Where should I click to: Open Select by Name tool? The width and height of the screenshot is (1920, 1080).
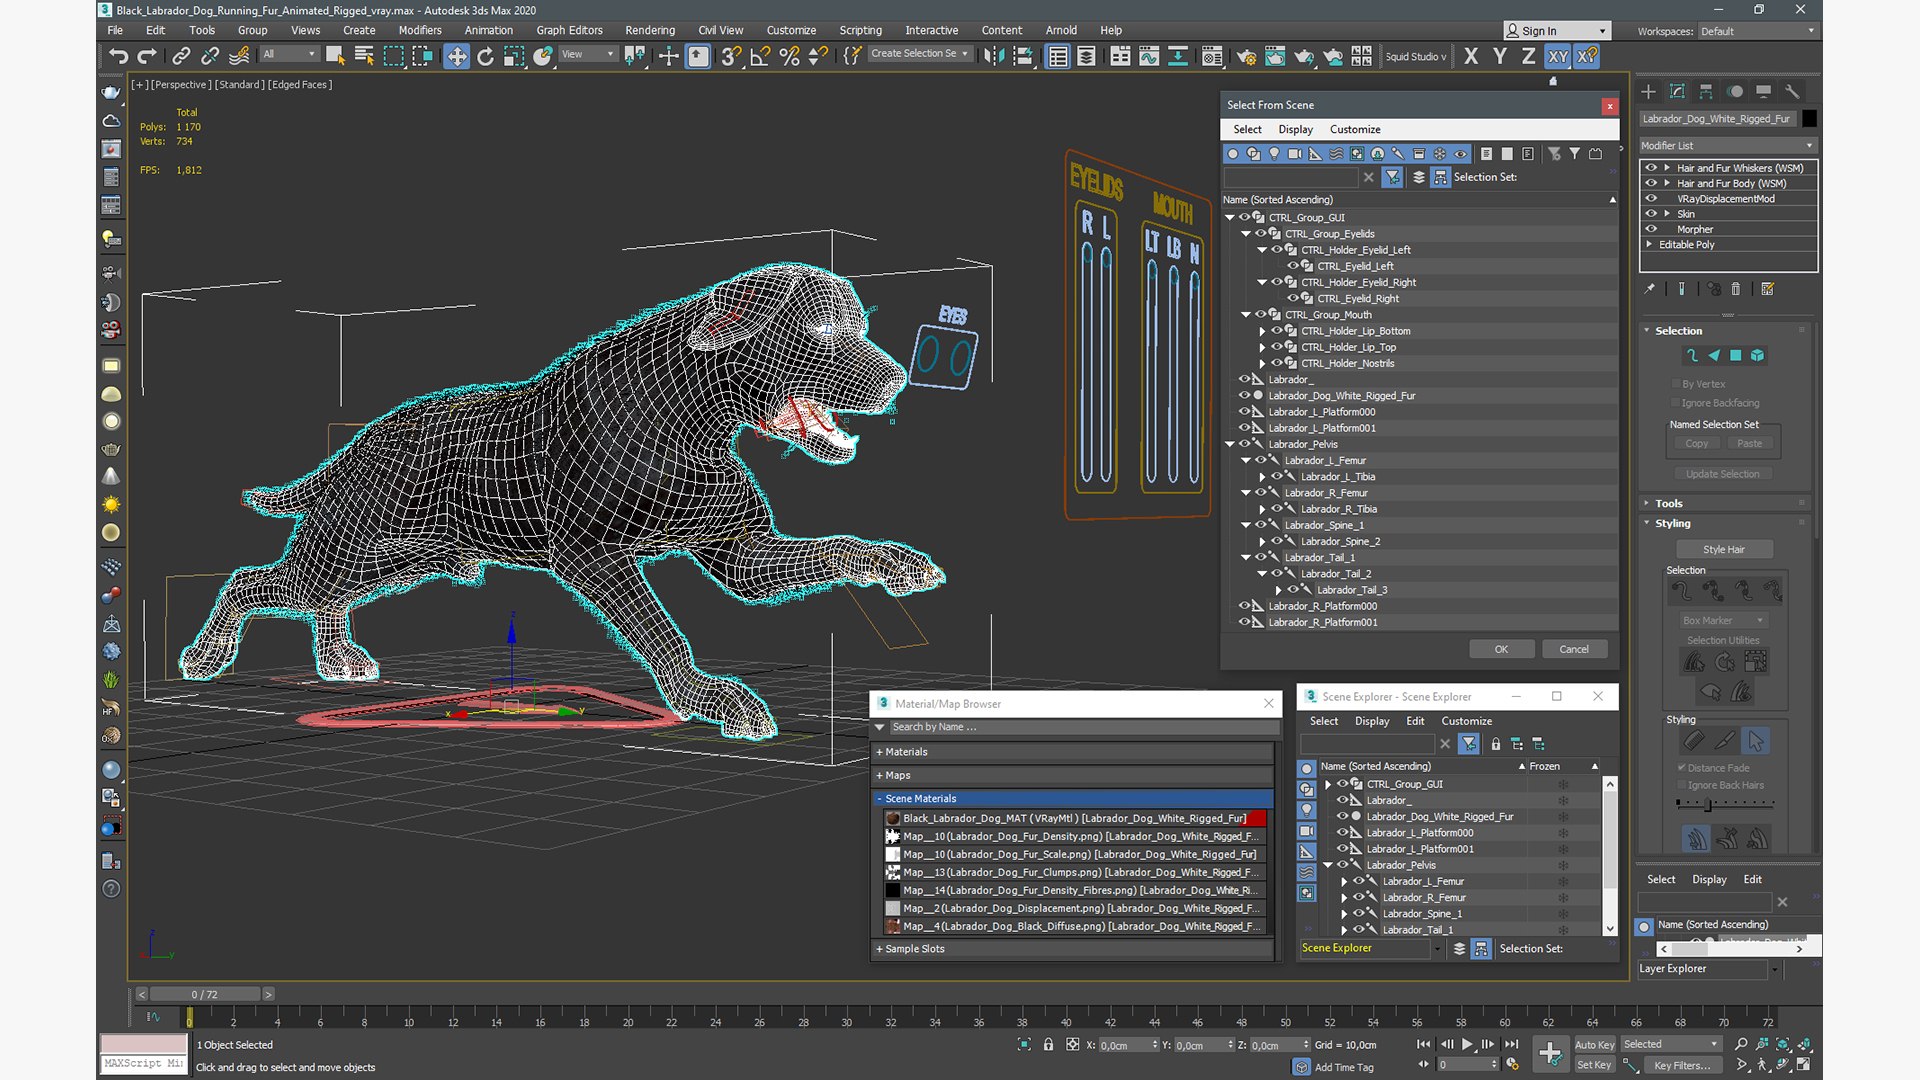(364, 56)
